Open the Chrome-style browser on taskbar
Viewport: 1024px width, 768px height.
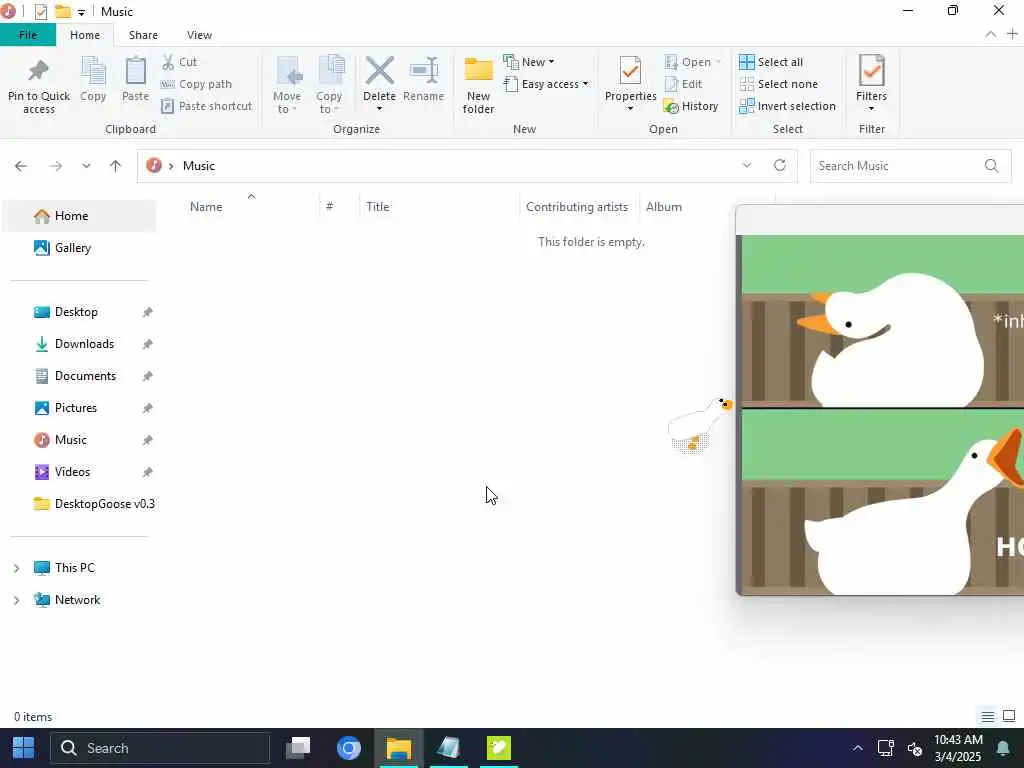coord(349,748)
